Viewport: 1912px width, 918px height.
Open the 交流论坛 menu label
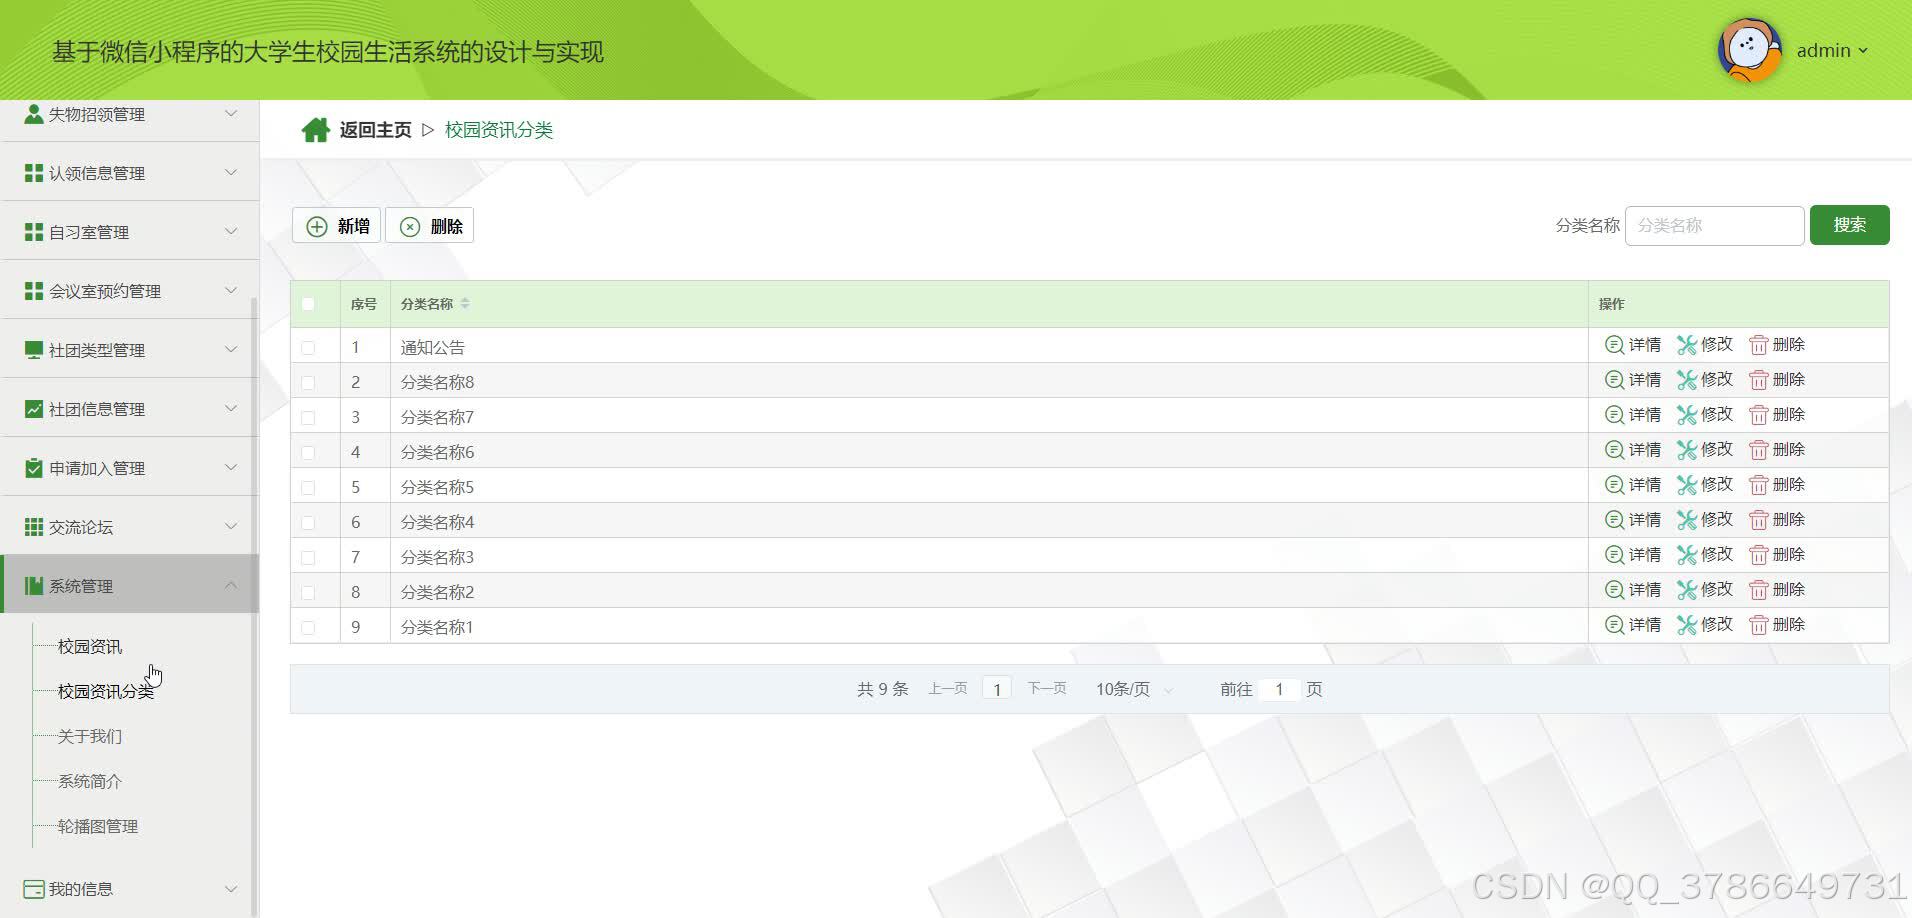(x=81, y=527)
